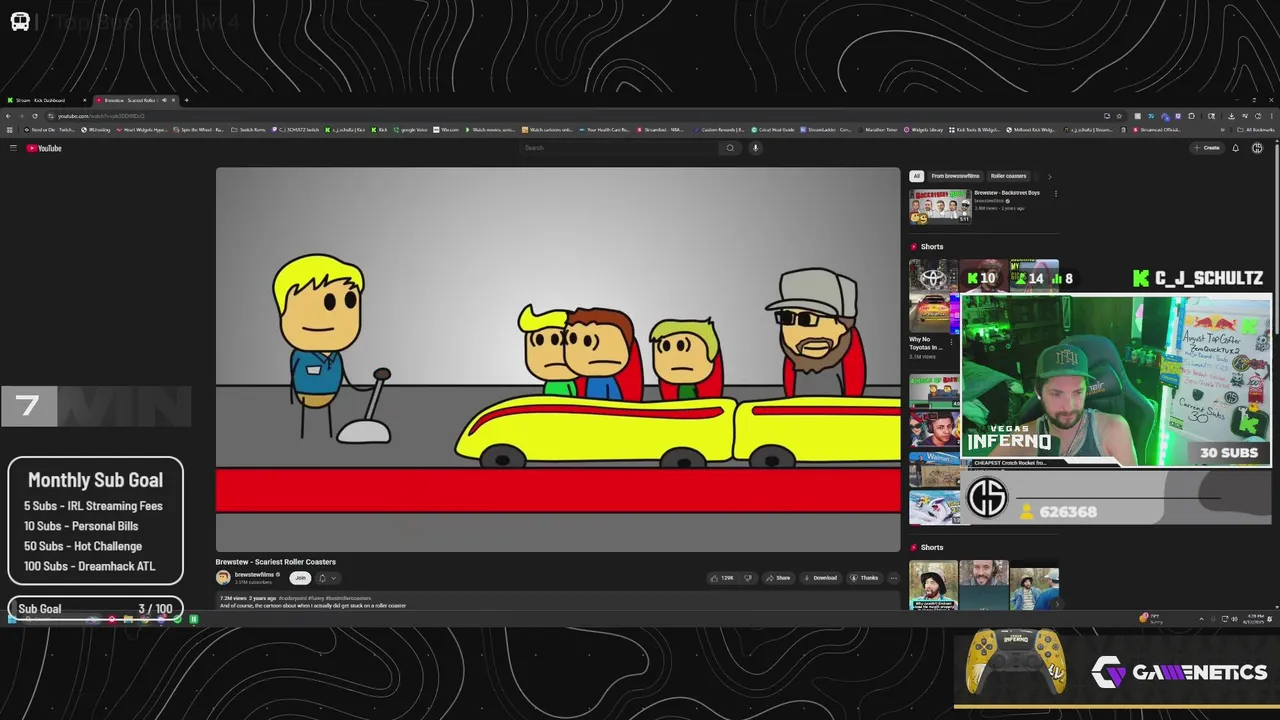1280x720 pixels.
Task: Start voice search with the microphone icon
Action: pyautogui.click(x=755, y=148)
